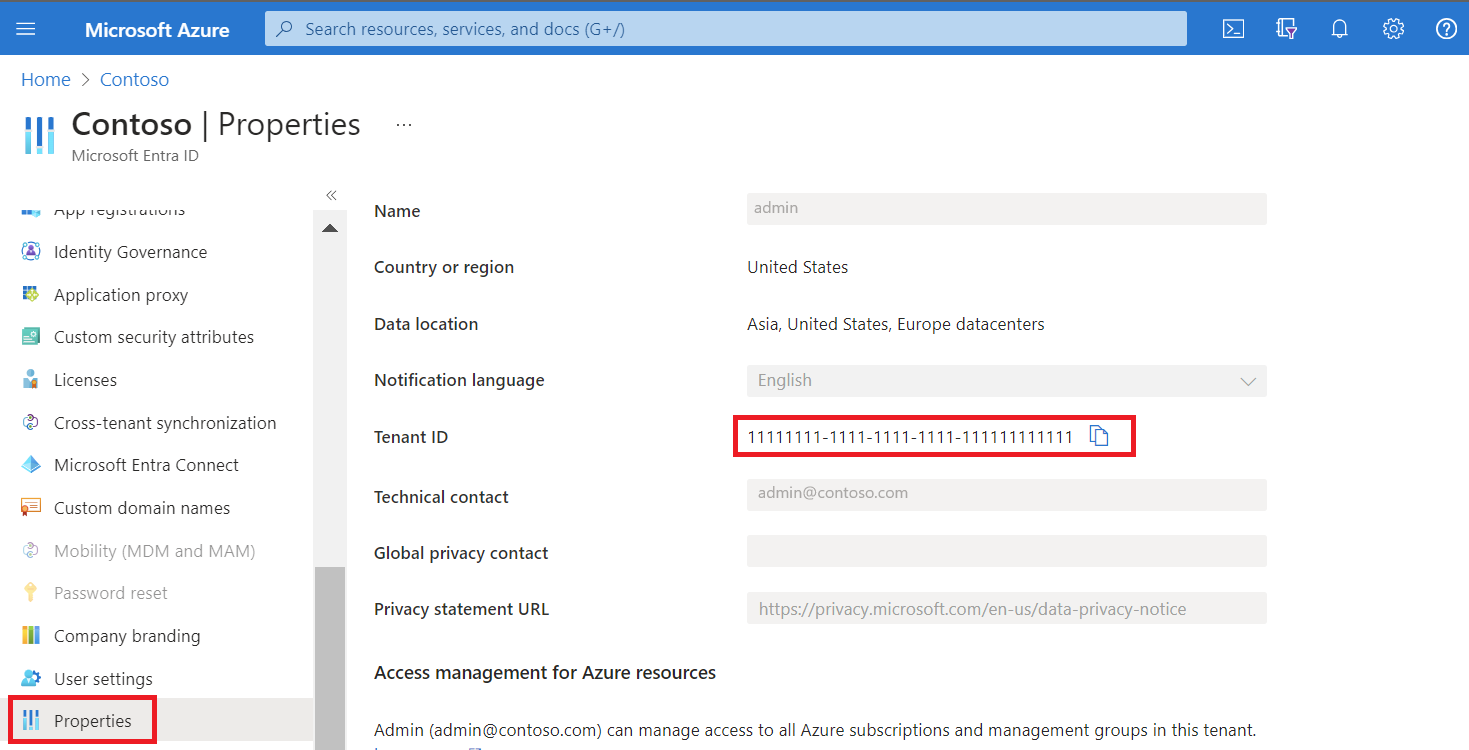Click the Licenses icon
Image resolution: width=1469 pixels, height=750 pixels.
pos(31,380)
